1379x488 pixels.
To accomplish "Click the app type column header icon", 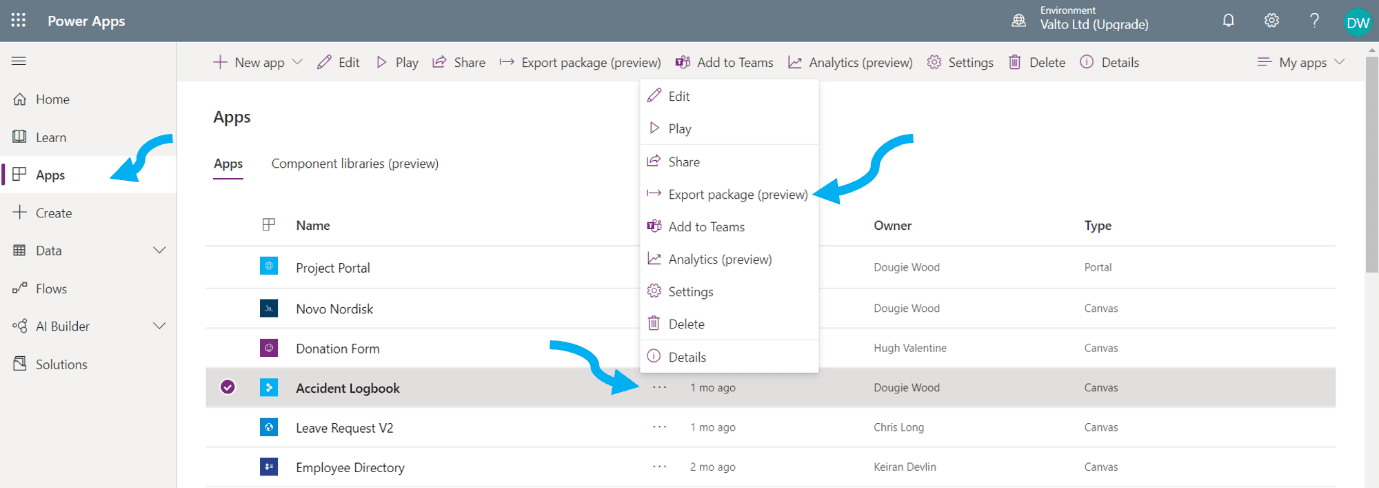I will coord(268,225).
